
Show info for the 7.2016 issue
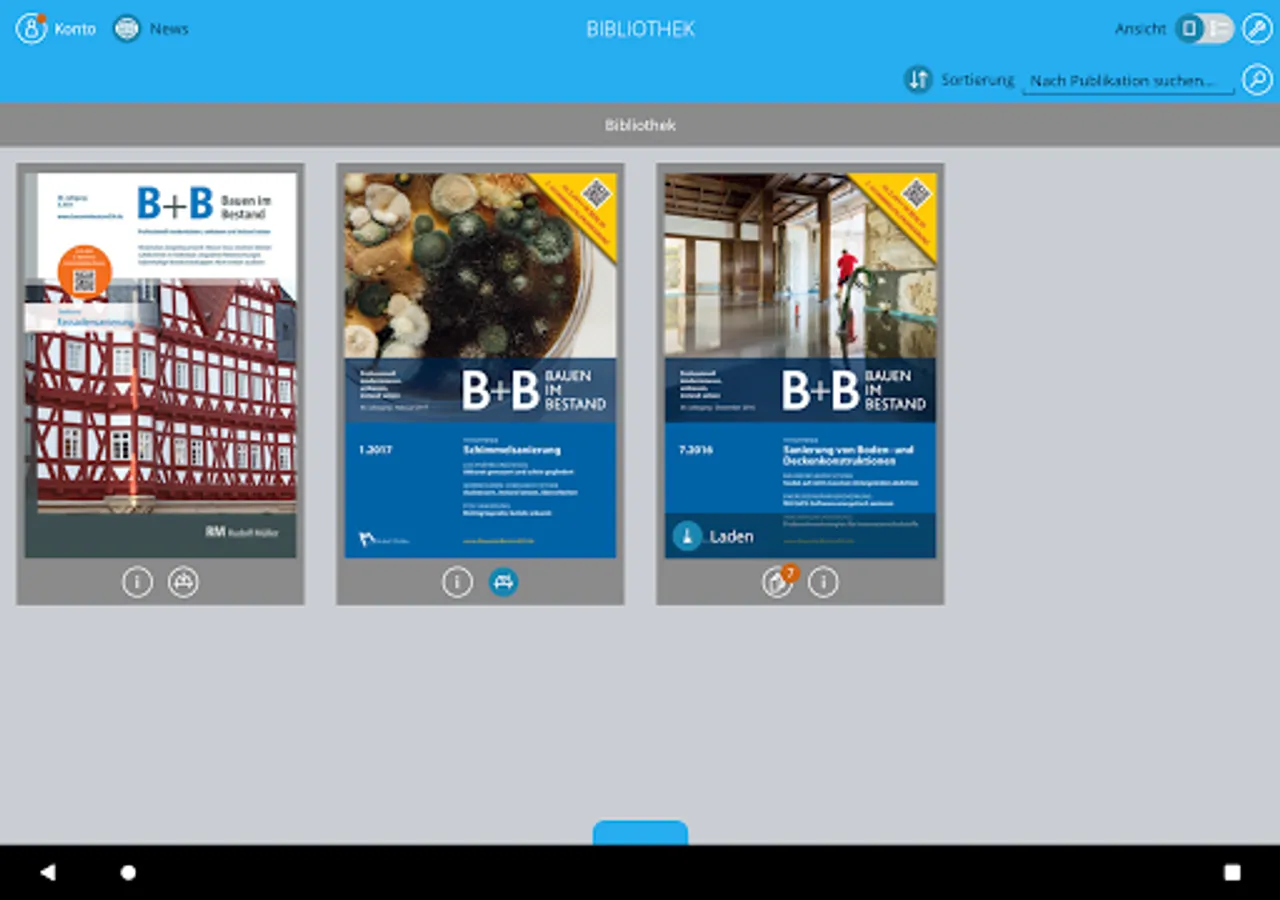823,581
